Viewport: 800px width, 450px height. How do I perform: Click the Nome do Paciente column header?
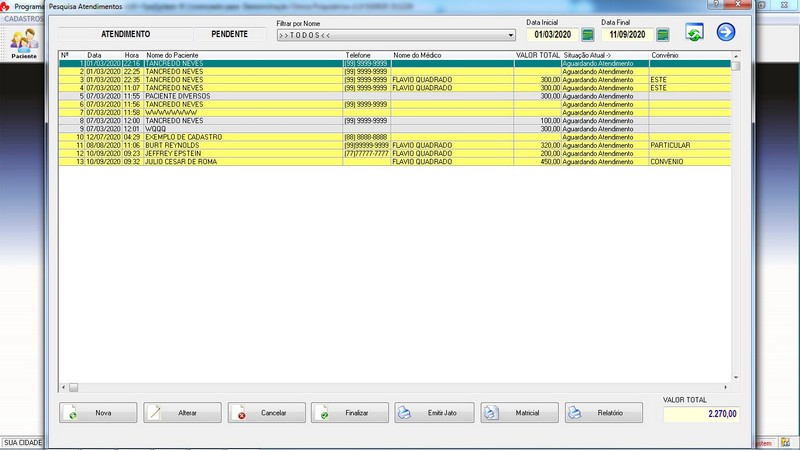[x=172, y=55]
